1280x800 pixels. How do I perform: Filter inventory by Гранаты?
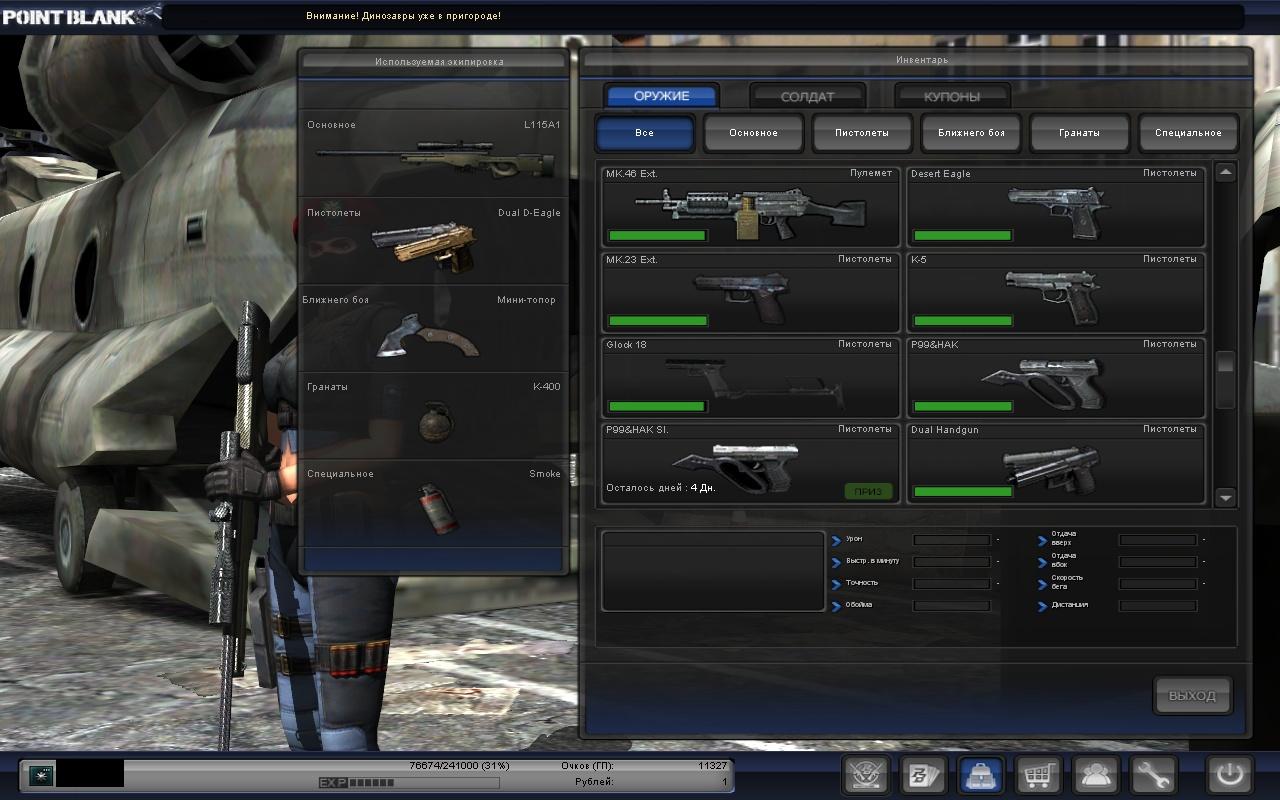(x=1080, y=133)
